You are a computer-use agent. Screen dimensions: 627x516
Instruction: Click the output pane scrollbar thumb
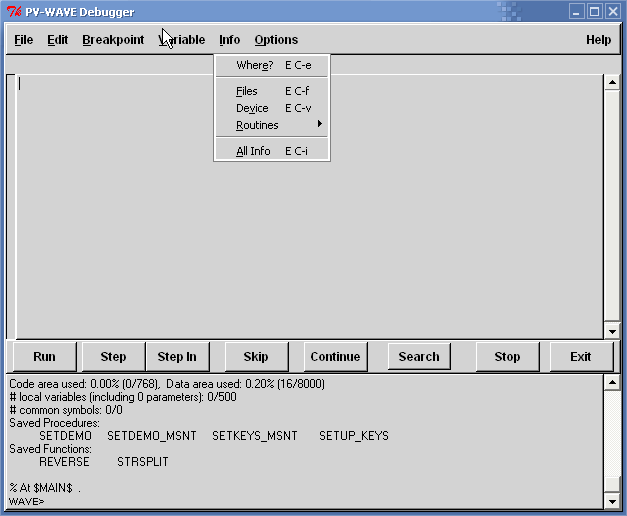[612, 484]
